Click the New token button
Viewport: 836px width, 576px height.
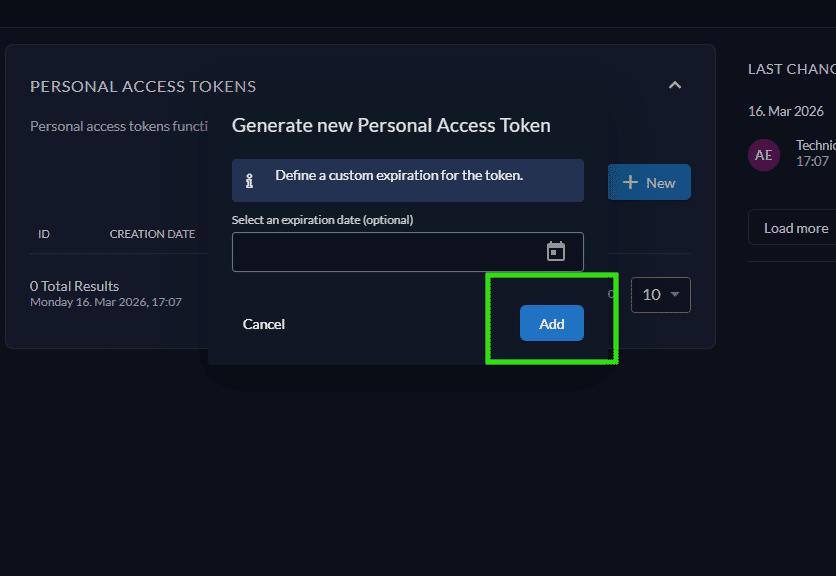[649, 182]
